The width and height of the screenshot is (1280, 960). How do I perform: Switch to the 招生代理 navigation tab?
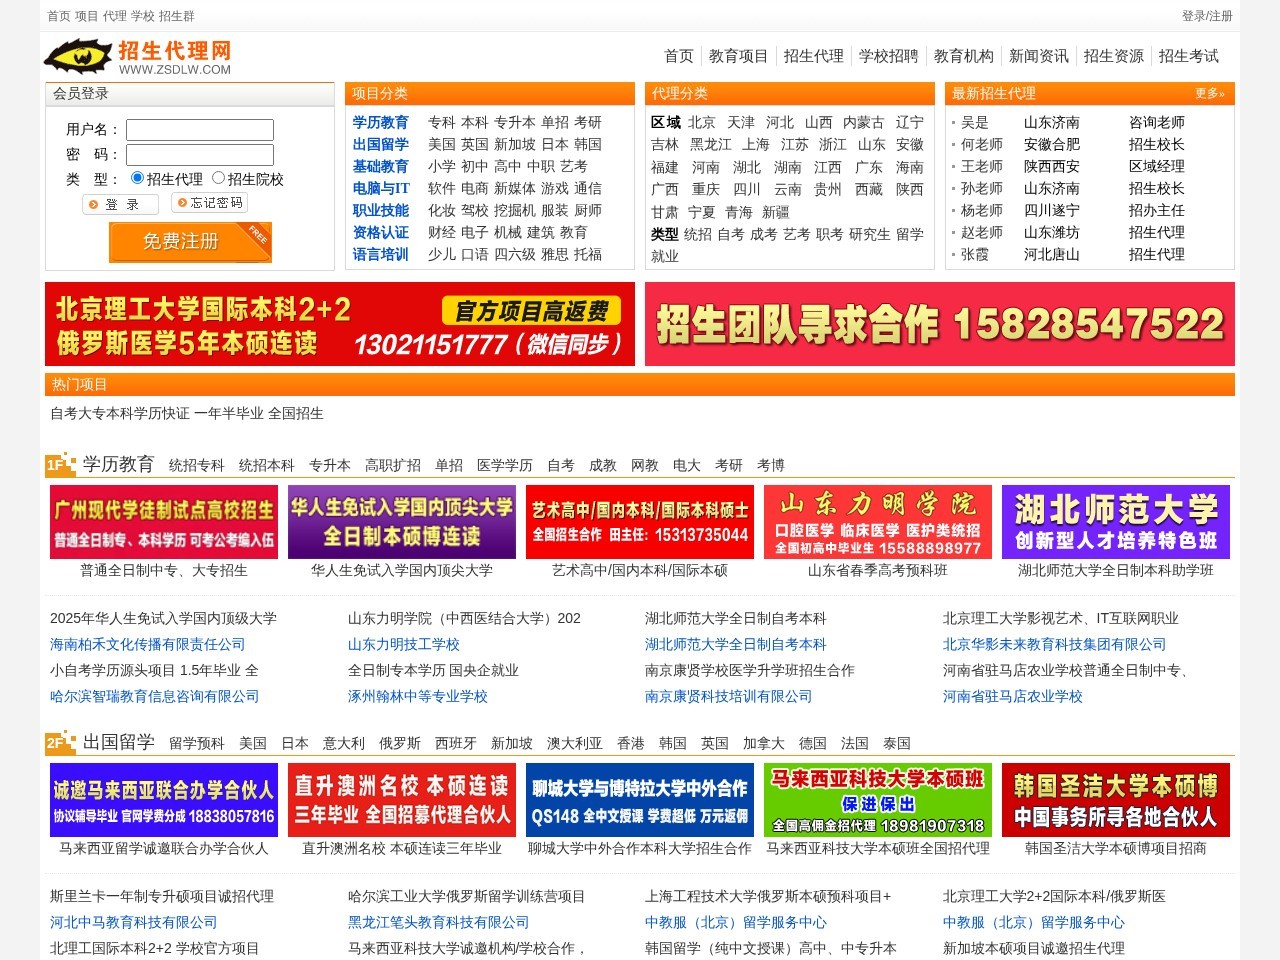click(815, 56)
